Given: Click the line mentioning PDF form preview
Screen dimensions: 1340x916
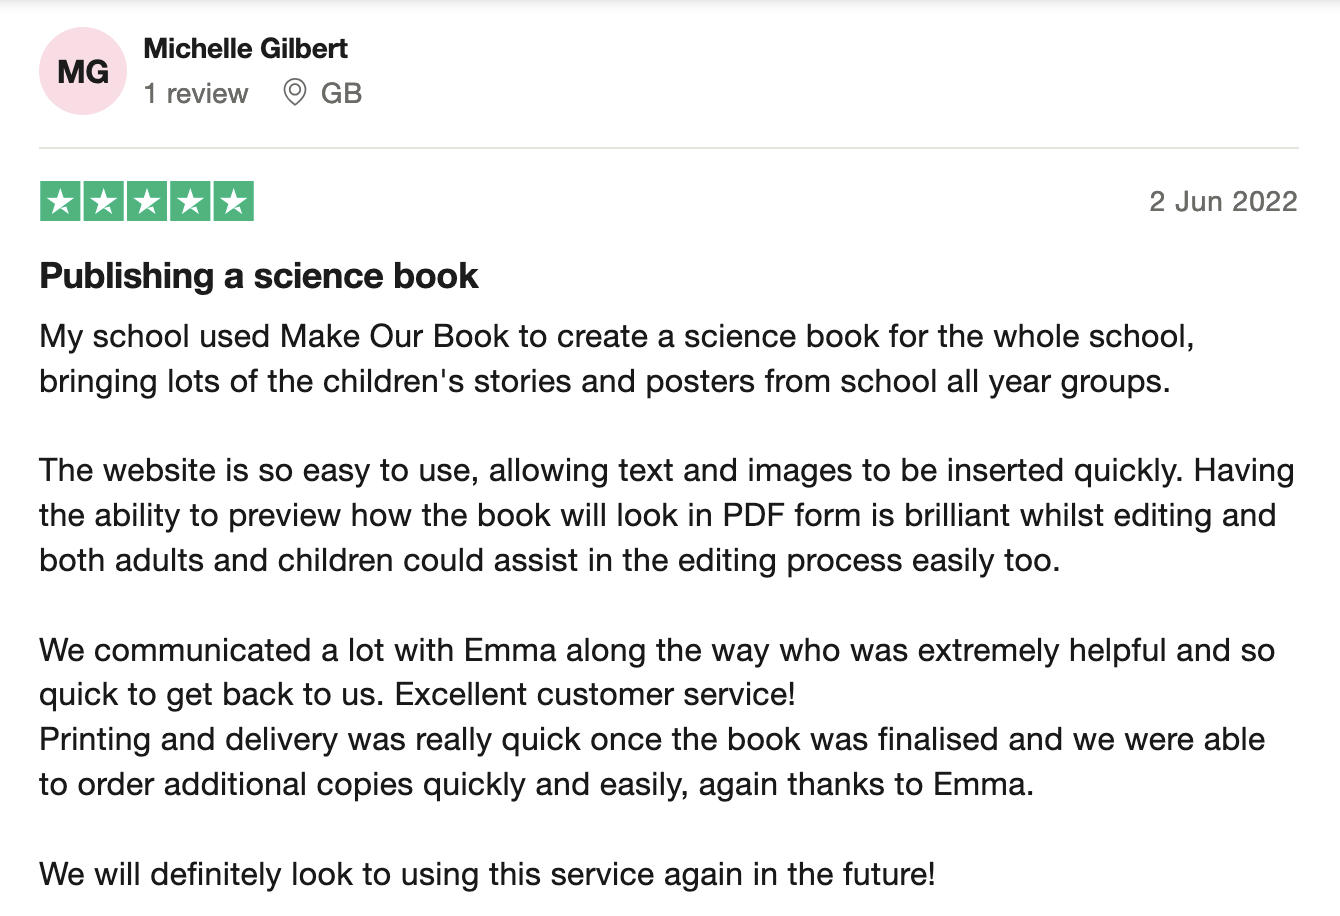Looking at the screenshot, I should point(658,515).
